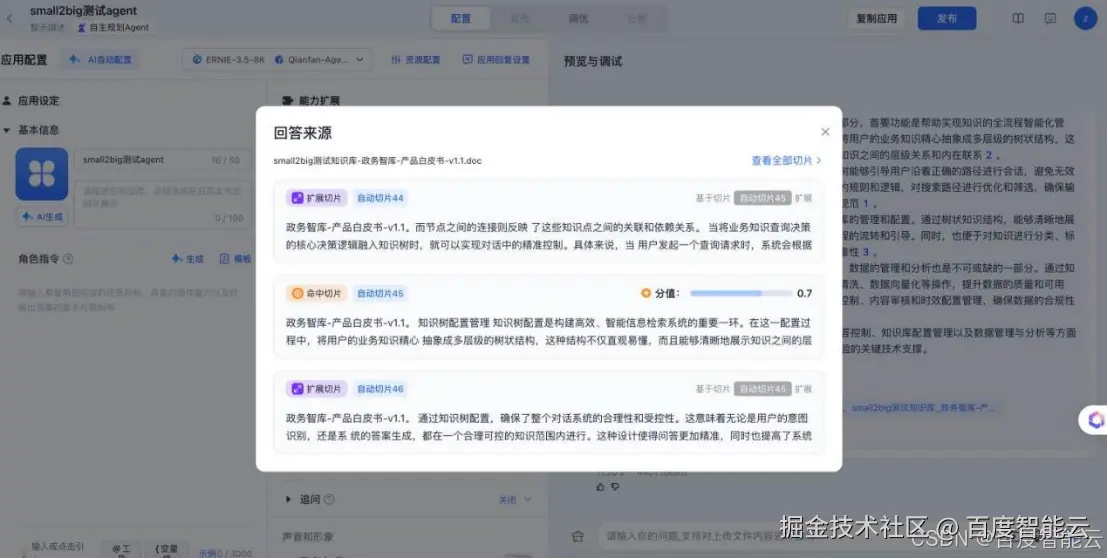
Task: Click citation number 2 in the answer
Action: [989, 155]
